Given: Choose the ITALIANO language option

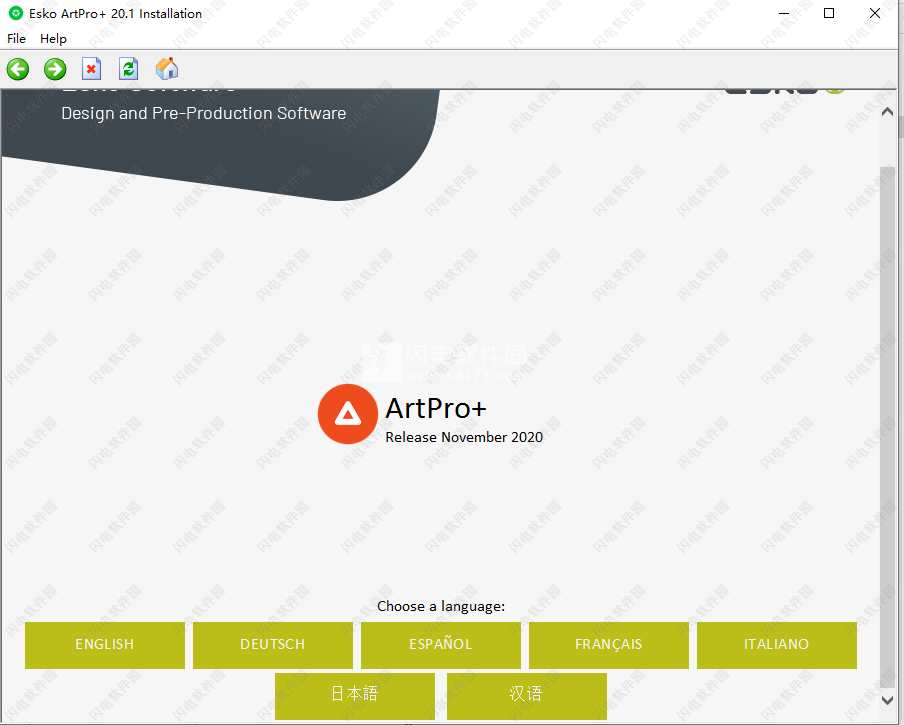Looking at the screenshot, I should point(777,645).
